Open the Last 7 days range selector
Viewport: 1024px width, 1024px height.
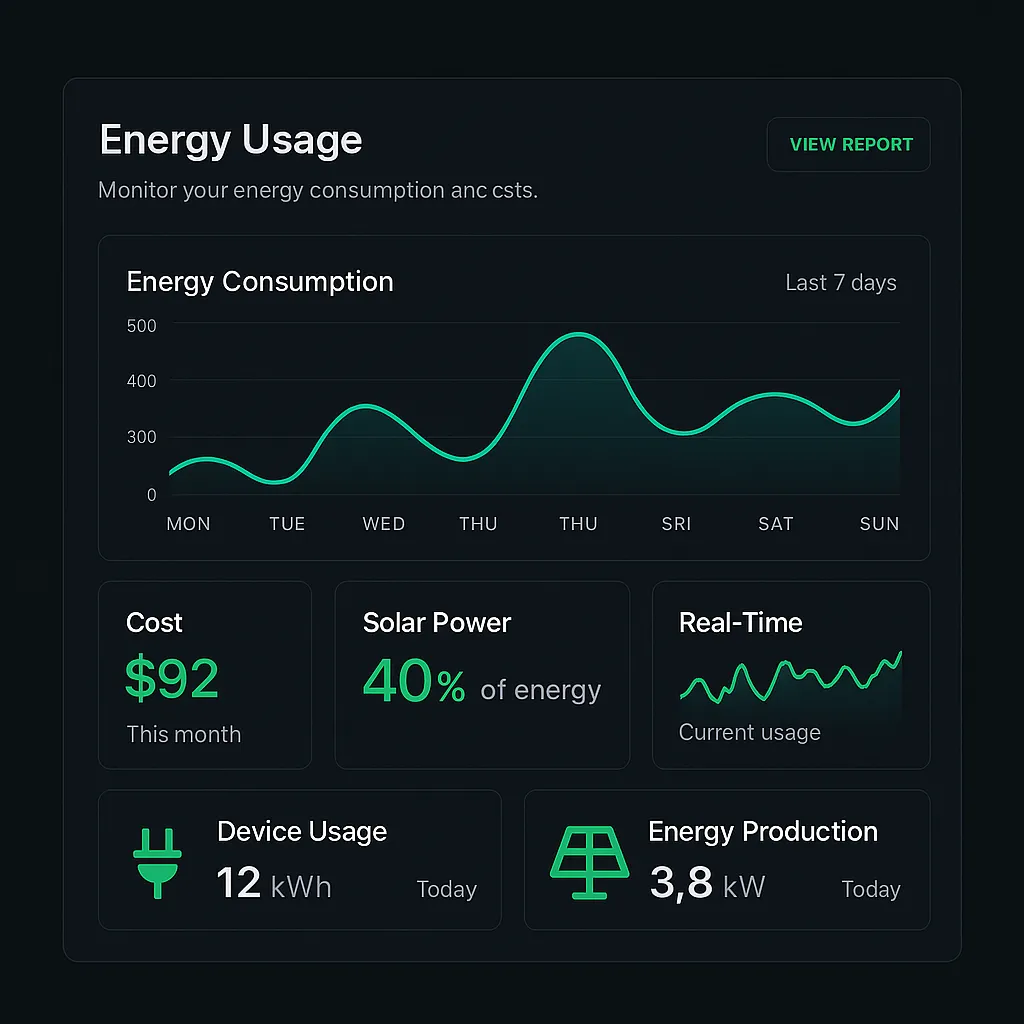click(841, 283)
